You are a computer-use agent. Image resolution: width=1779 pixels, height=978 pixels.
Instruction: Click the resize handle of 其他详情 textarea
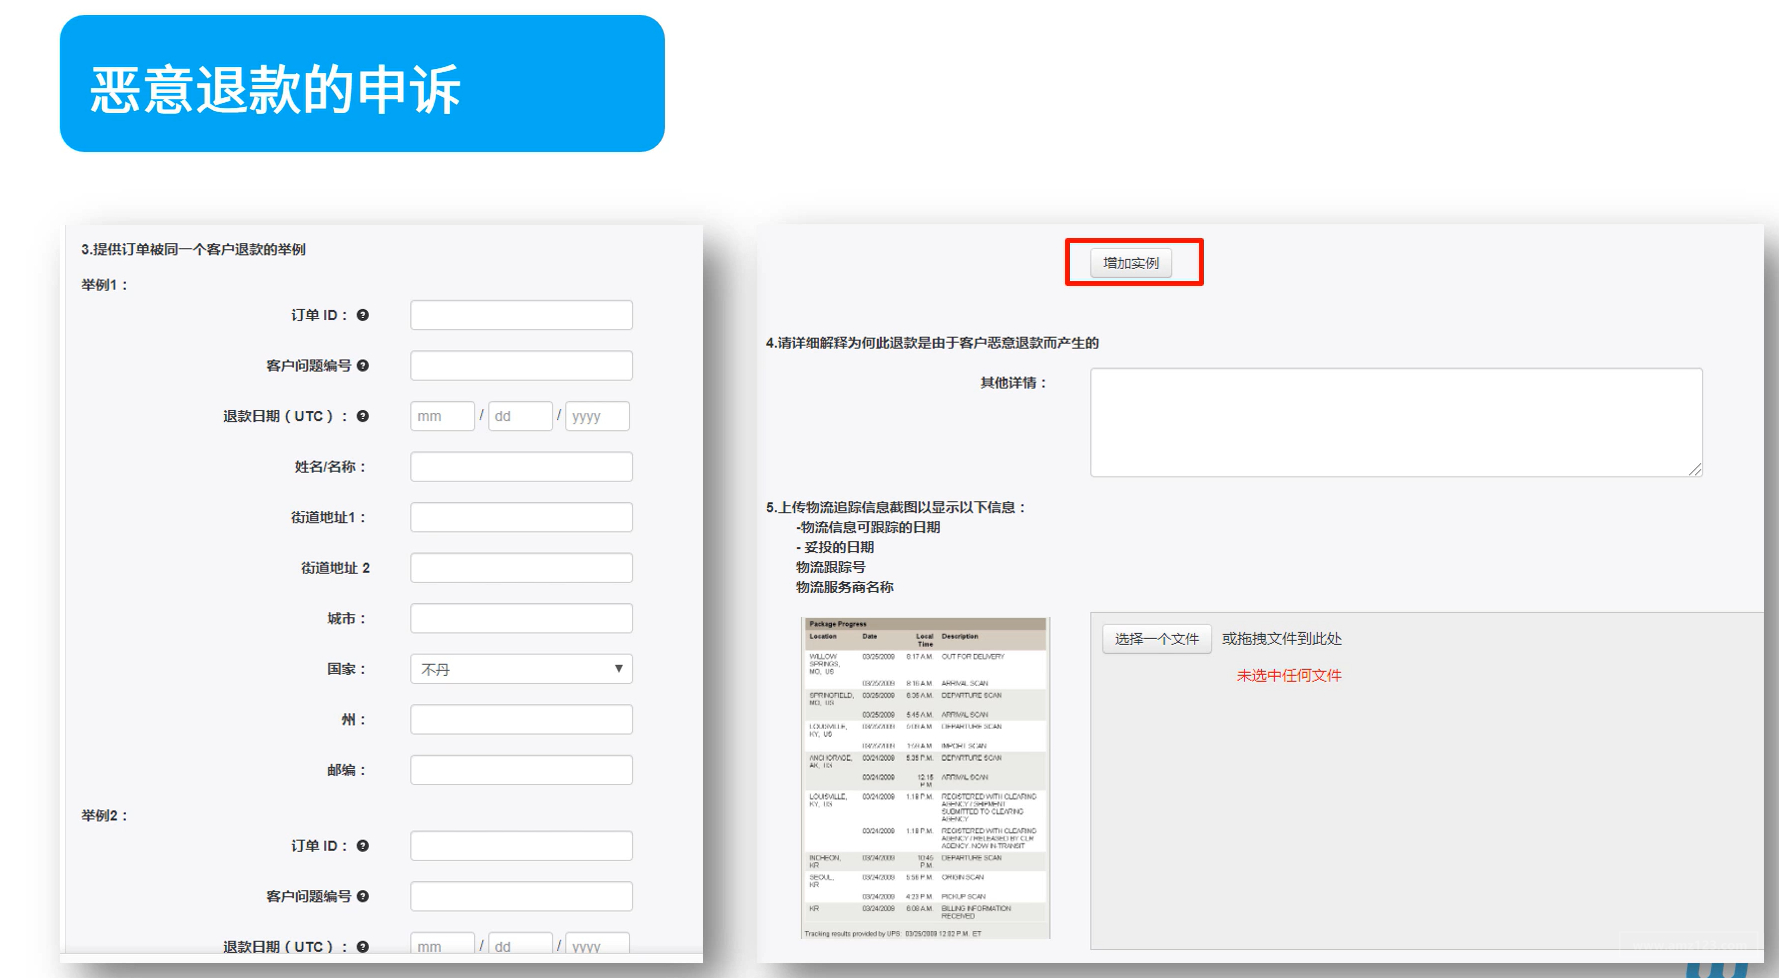[1696, 470]
